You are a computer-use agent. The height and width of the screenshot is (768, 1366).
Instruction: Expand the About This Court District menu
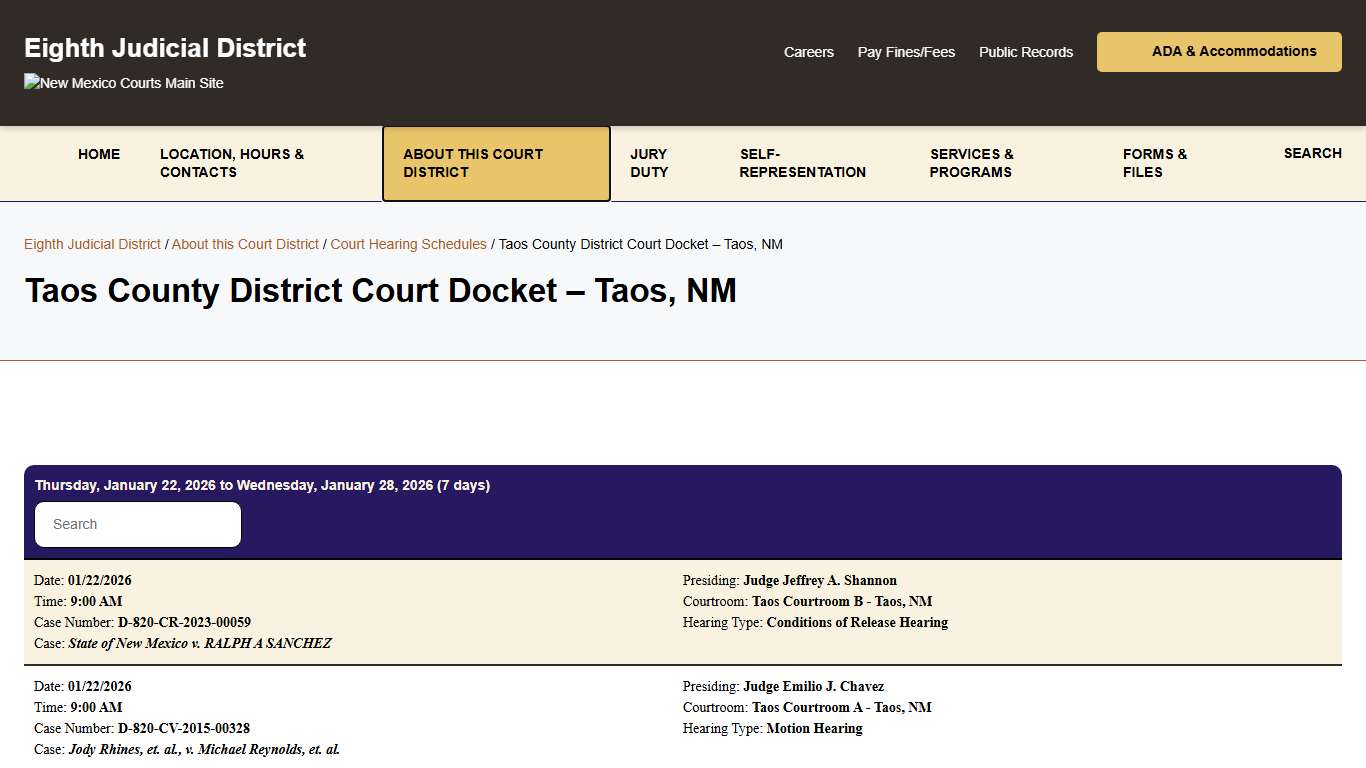point(496,163)
